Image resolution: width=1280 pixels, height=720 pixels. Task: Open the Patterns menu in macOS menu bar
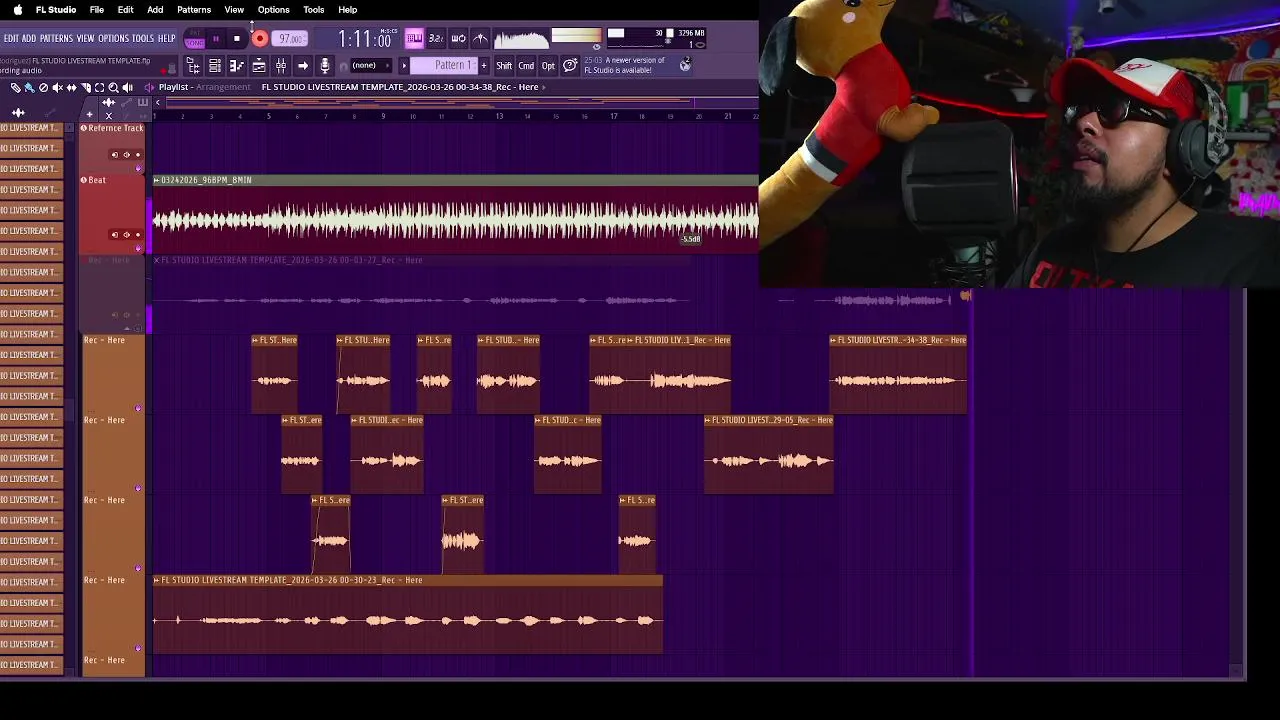194,9
